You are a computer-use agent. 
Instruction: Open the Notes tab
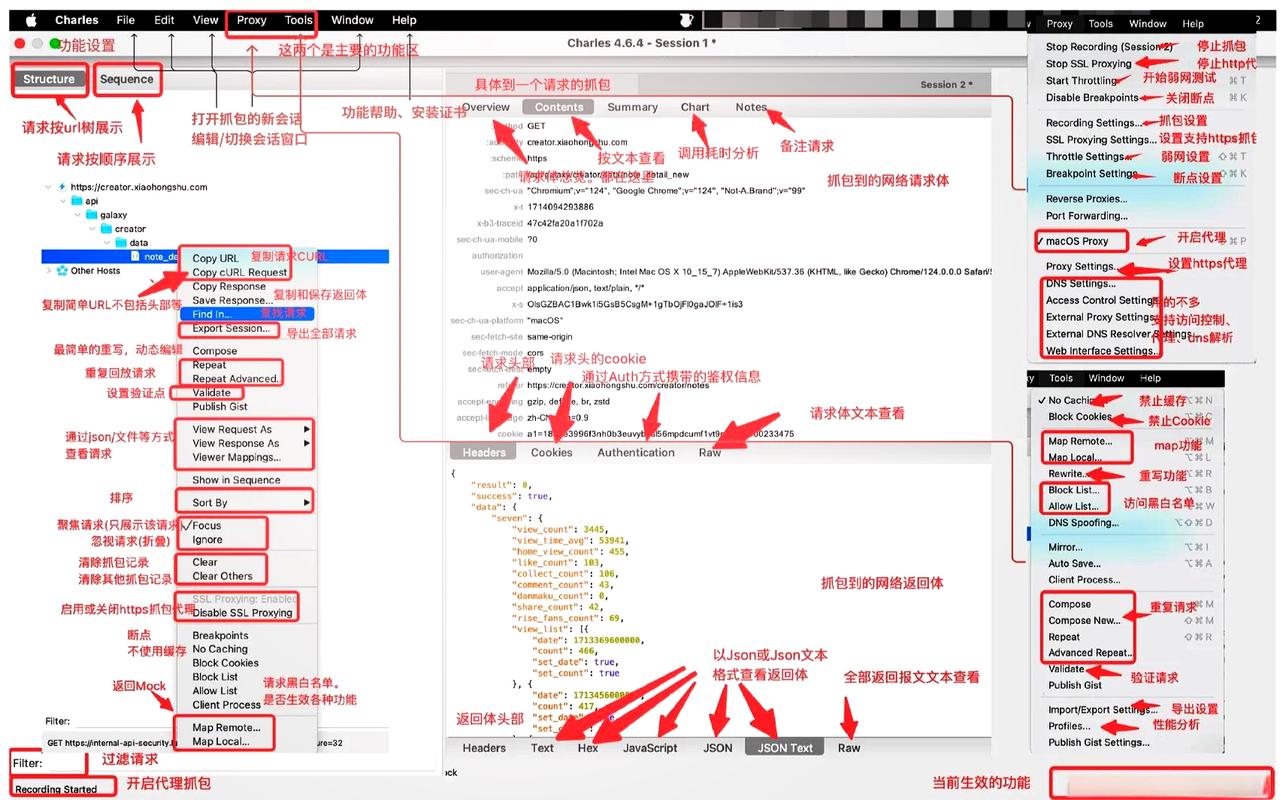point(751,107)
